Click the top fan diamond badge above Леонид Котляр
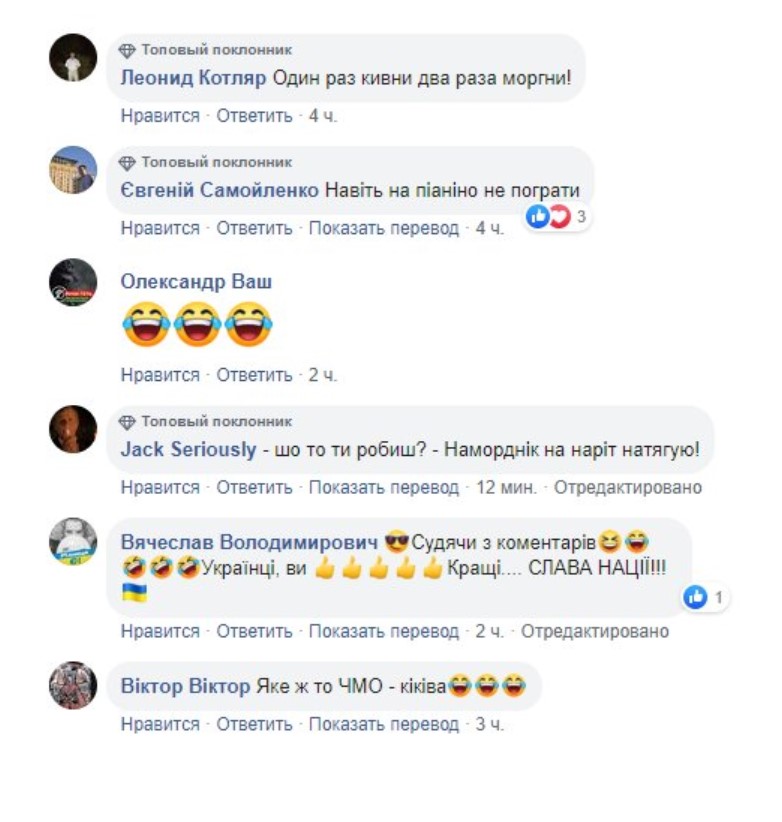This screenshot has height=822, width=782. coord(127,51)
